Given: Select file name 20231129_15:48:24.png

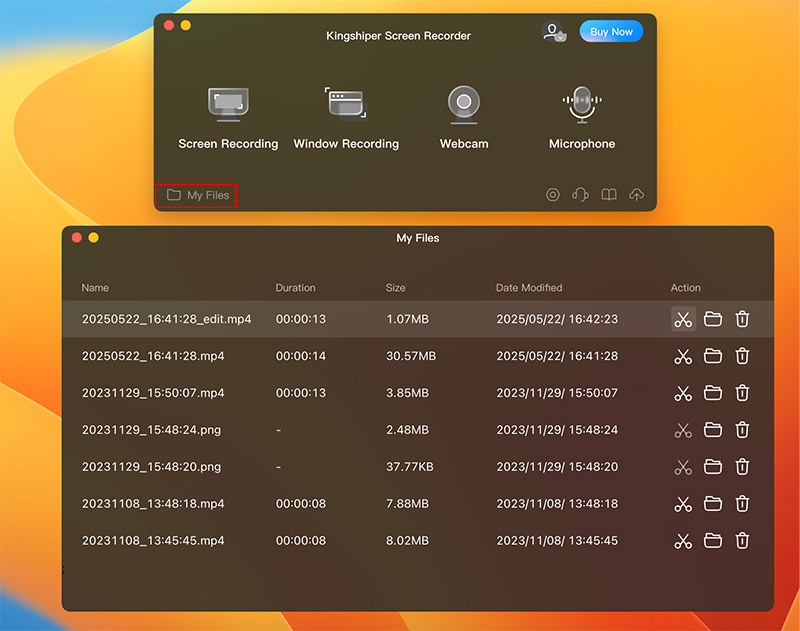Looking at the screenshot, I should coord(152,430).
